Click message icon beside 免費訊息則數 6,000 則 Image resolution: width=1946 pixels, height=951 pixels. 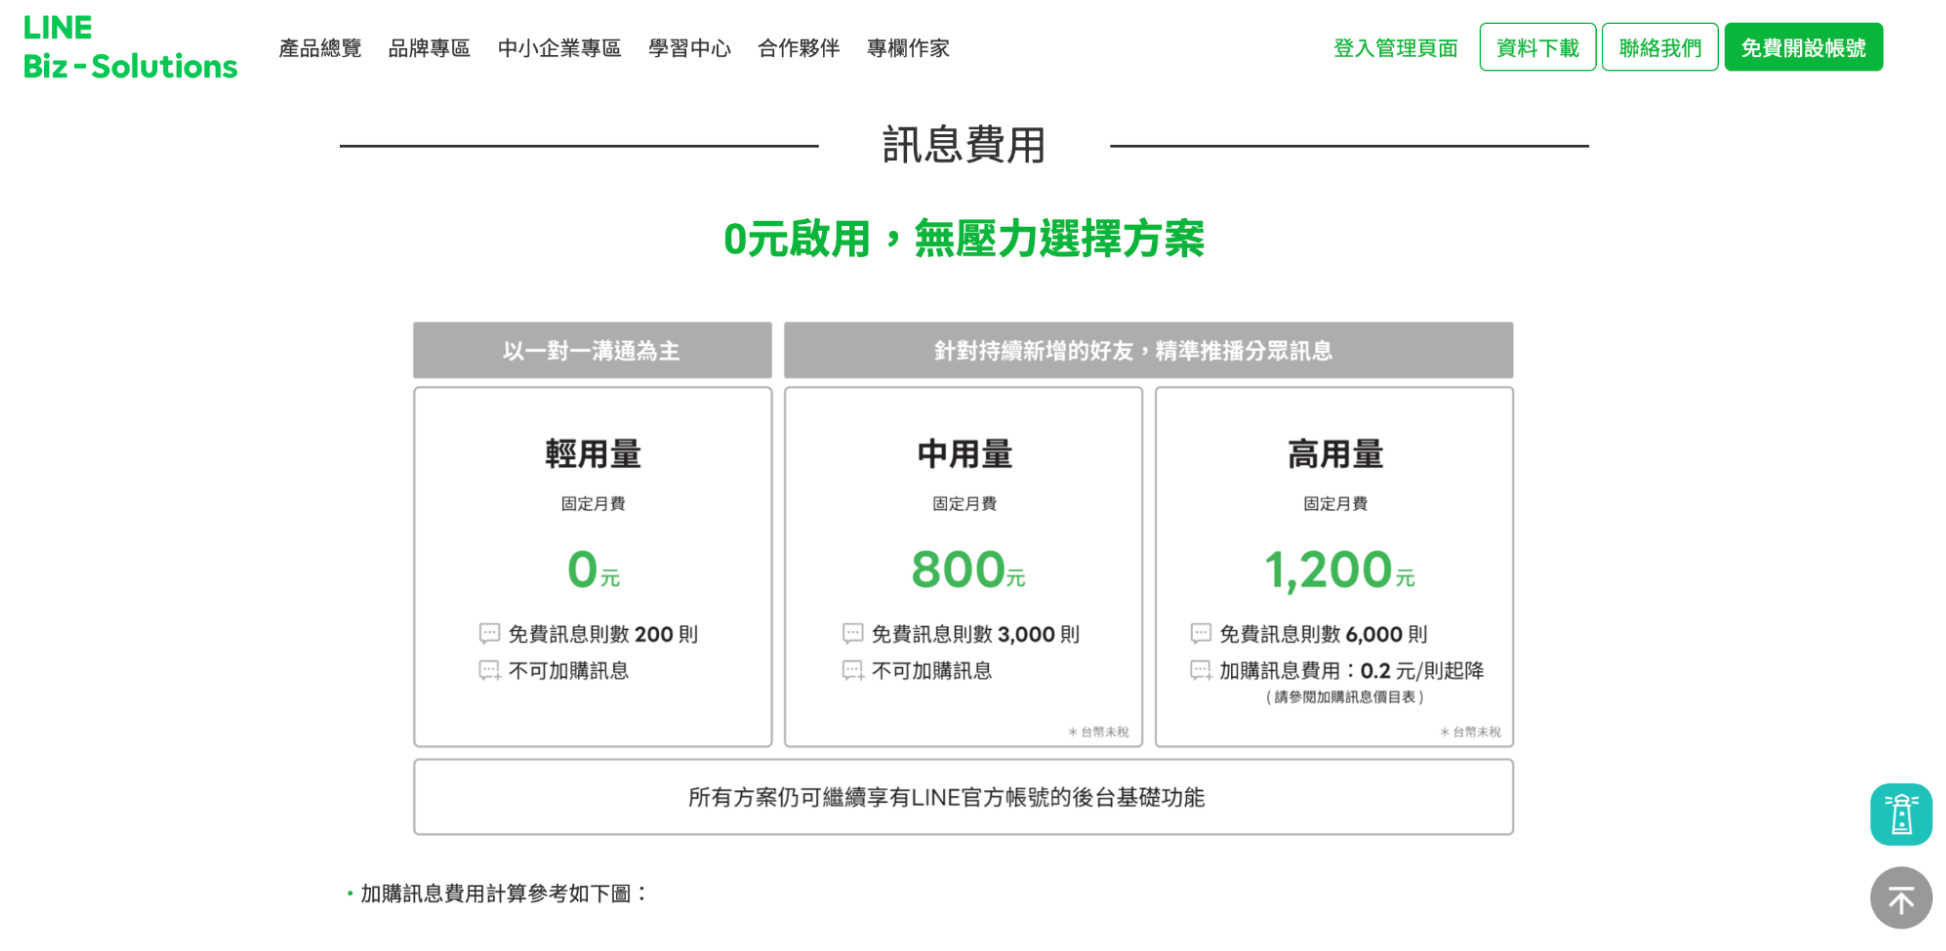tap(1201, 634)
